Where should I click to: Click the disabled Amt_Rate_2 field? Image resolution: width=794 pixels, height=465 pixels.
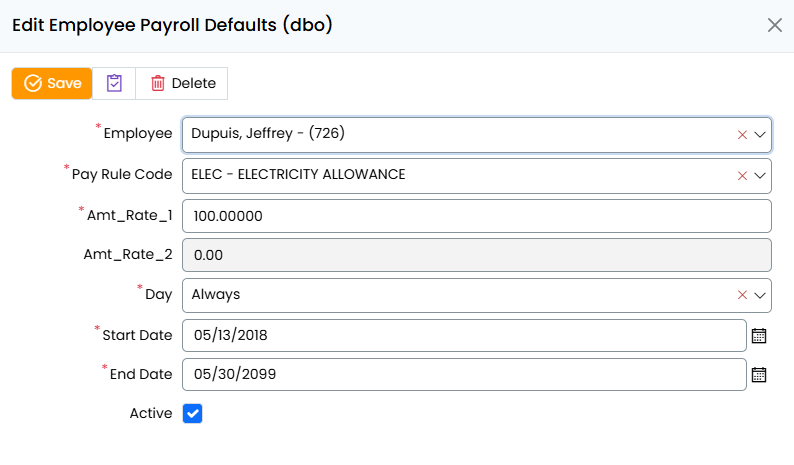[x=476, y=255]
